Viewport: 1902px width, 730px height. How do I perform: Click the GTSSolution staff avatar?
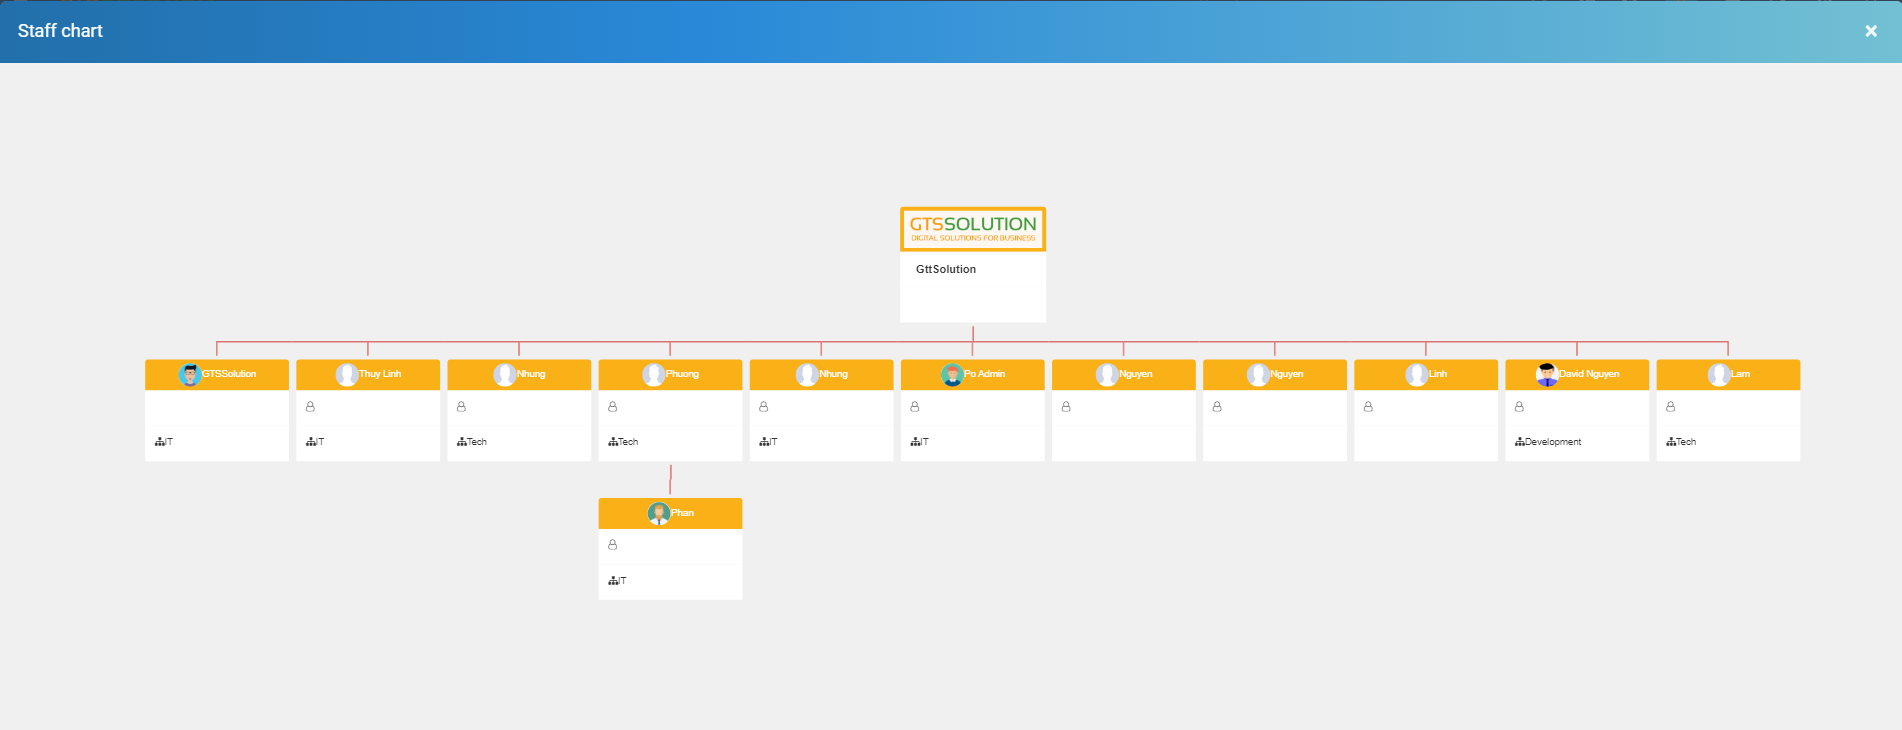coord(190,374)
